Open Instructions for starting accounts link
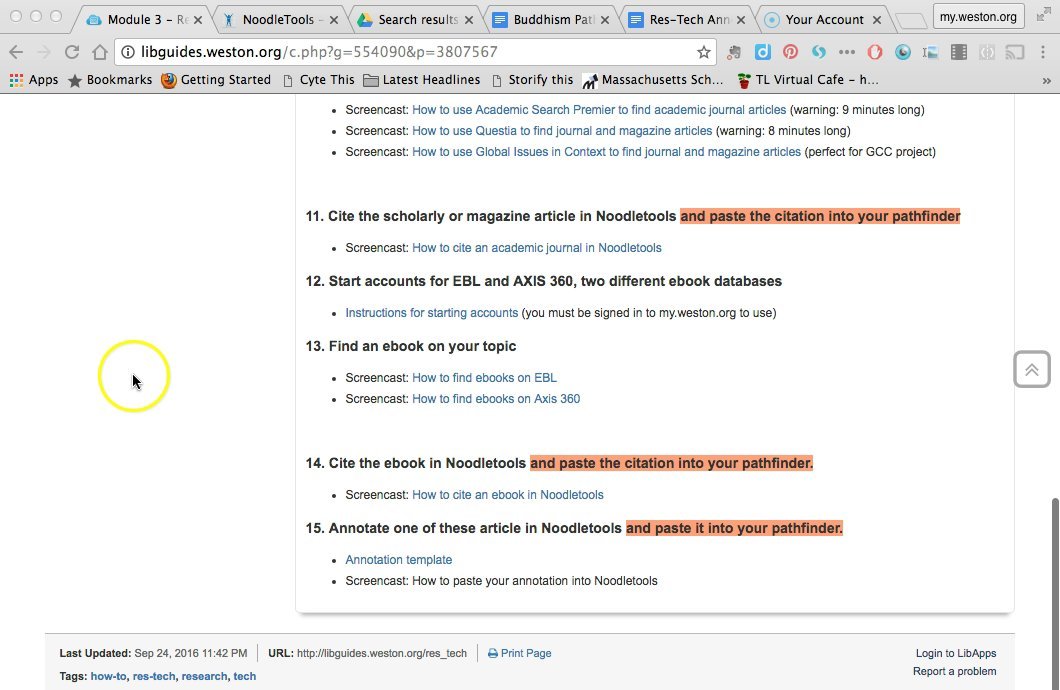Image resolution: width=1060 pixels, height=690 pixels. click(x=431, y=313)
